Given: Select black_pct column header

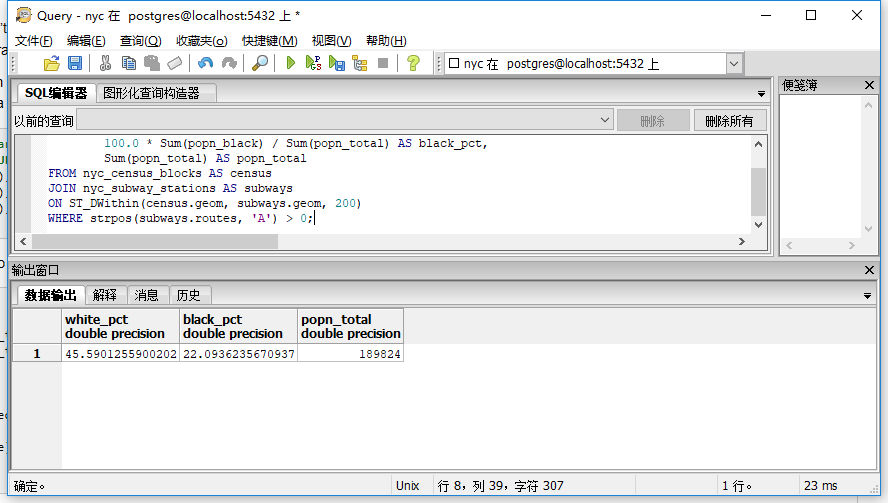Looking at the screenshot, I should [x=238, y=326].
